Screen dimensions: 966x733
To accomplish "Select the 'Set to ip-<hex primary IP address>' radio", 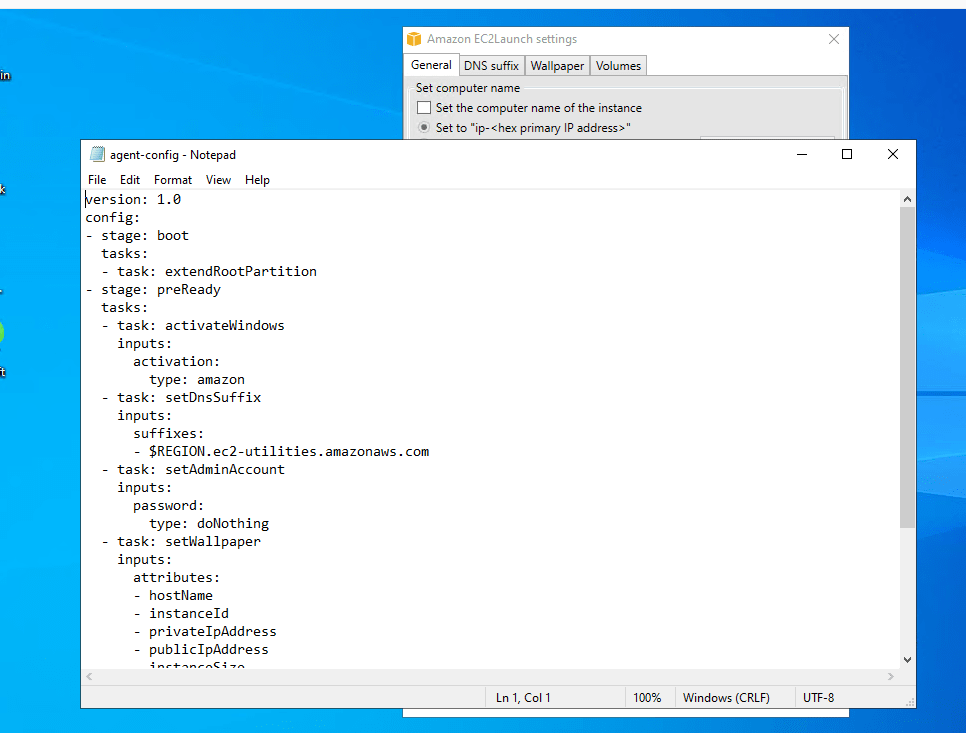I will coord(424,128).
